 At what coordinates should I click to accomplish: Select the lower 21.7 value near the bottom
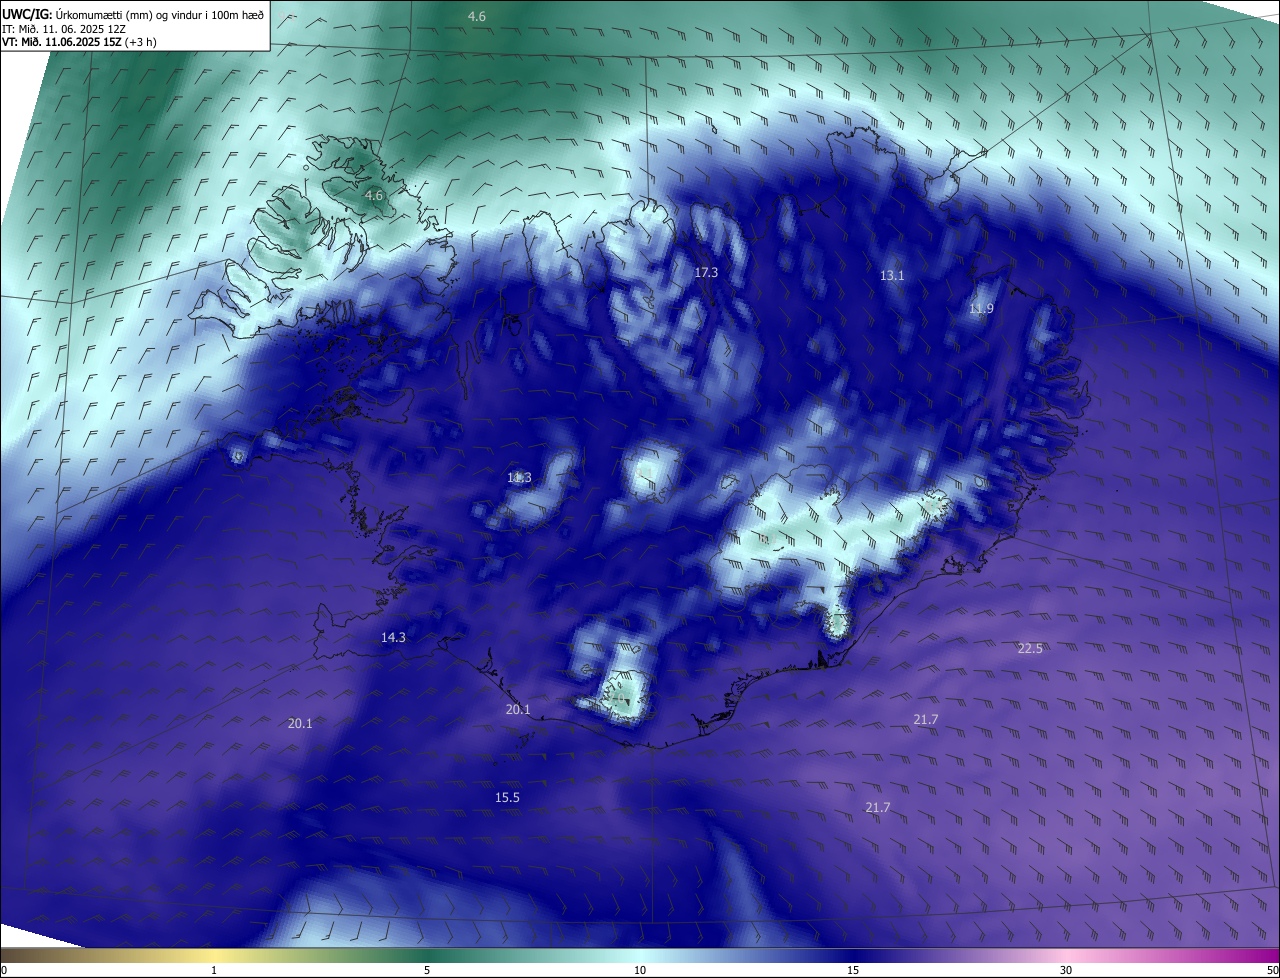coord(877,807)
